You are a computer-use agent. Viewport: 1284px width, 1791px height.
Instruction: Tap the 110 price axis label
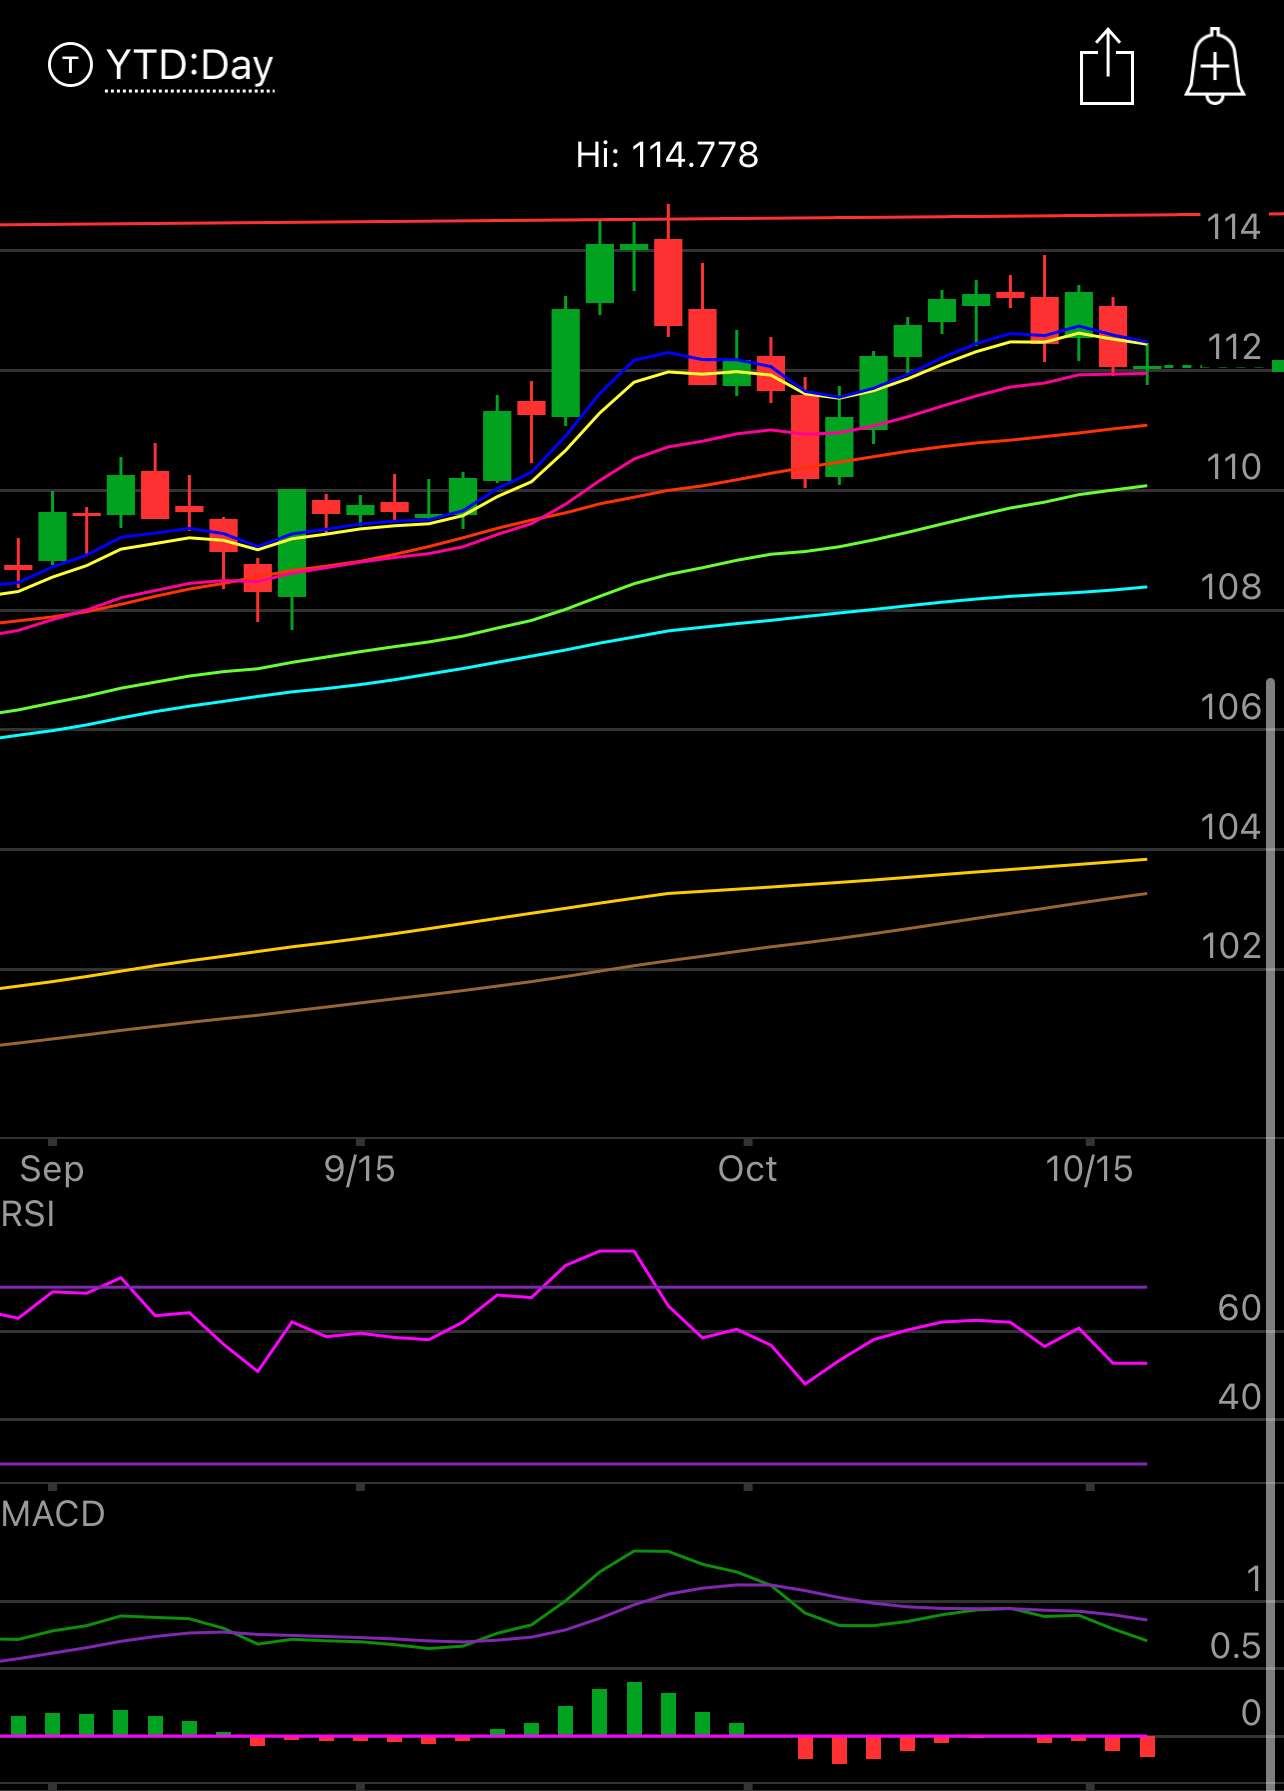1233,467
